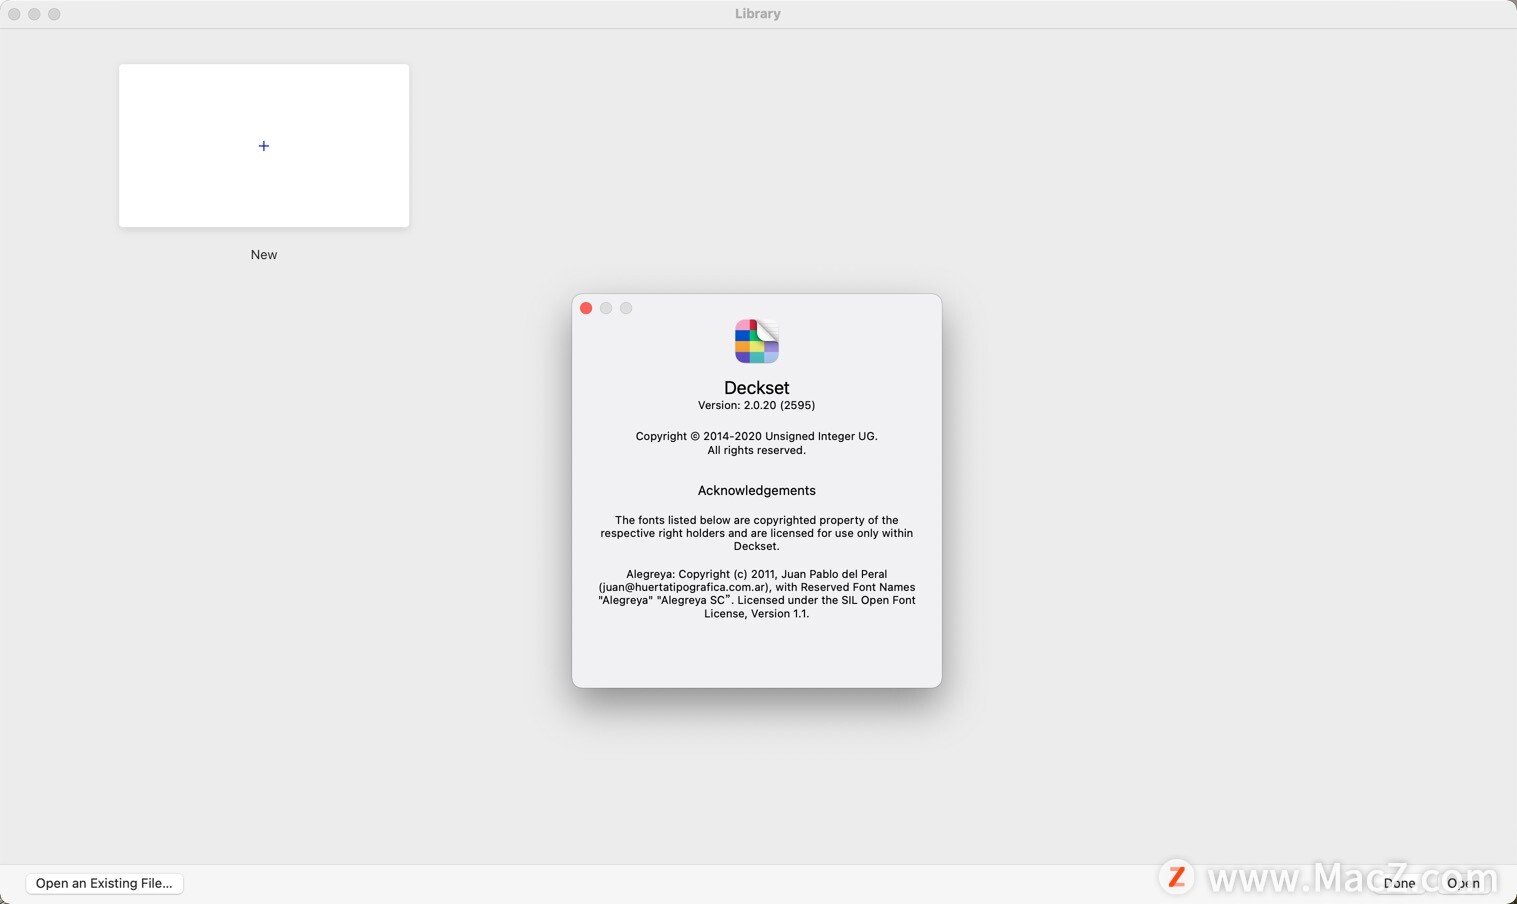This screenshot has width=1517, height=904.
Task: Click the Open an Existing File button
Action: tap(104, 883)
